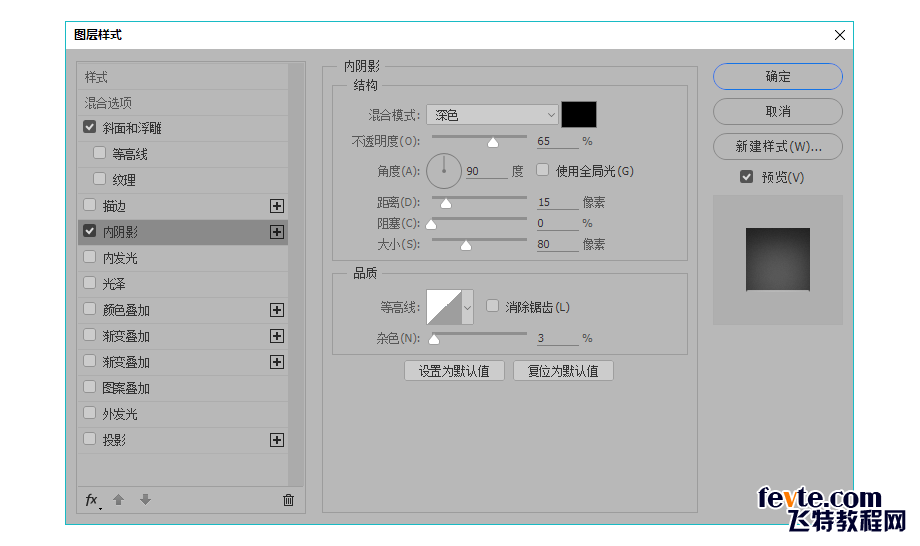Click the 不透明度 slider handle

(x=493, y=143)
